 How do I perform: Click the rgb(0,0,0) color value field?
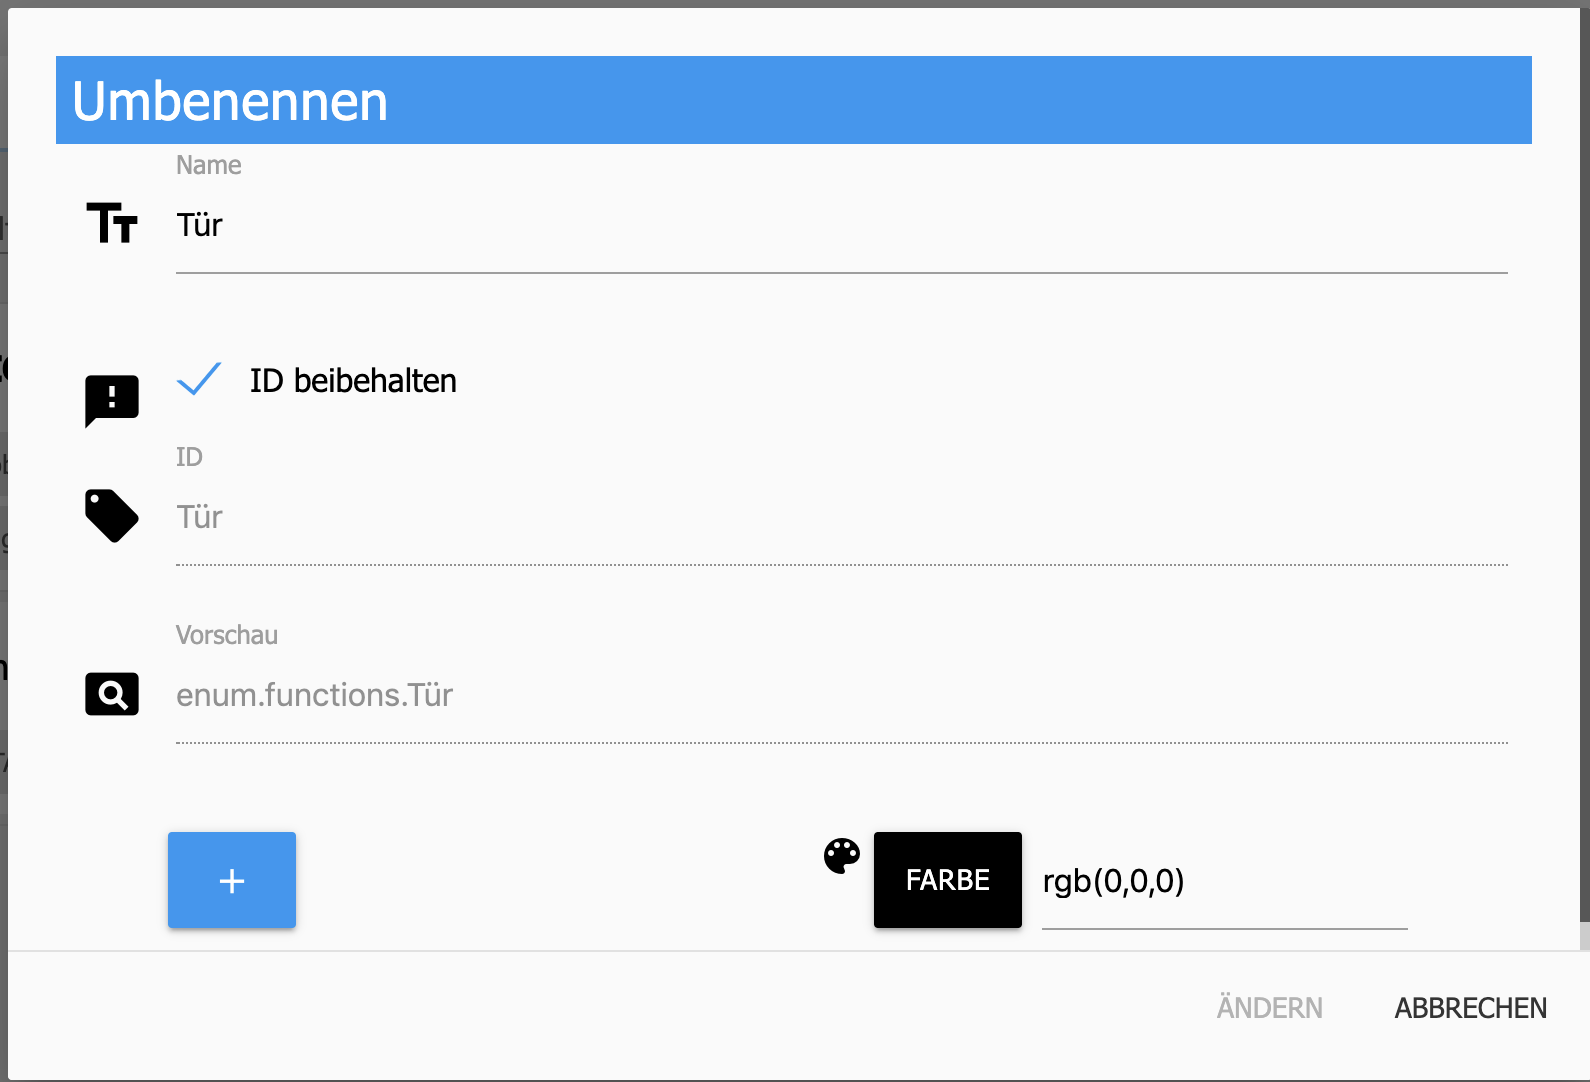tap(1225, 882)
